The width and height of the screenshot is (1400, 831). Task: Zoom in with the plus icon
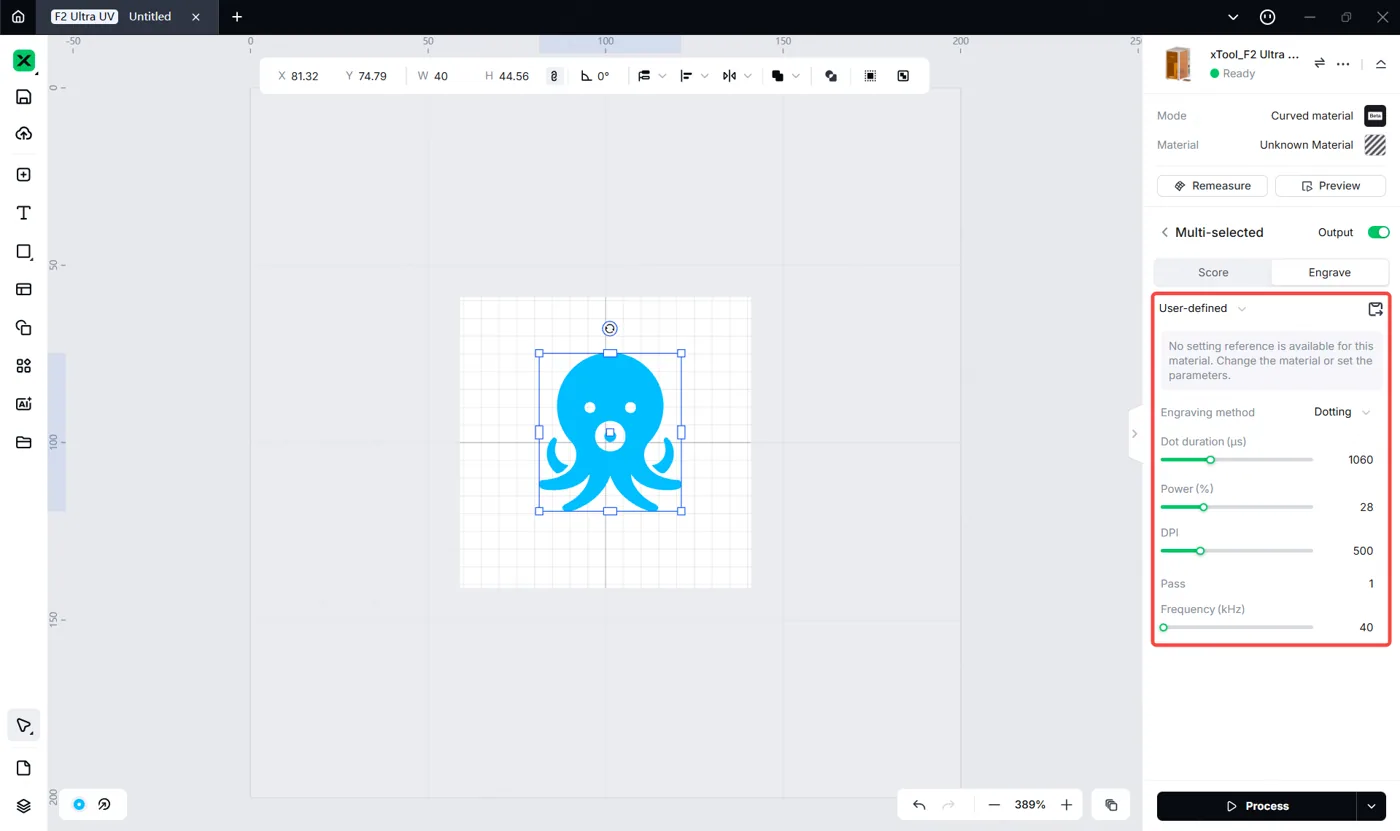pyautogui.click(x=1066, y=805)
